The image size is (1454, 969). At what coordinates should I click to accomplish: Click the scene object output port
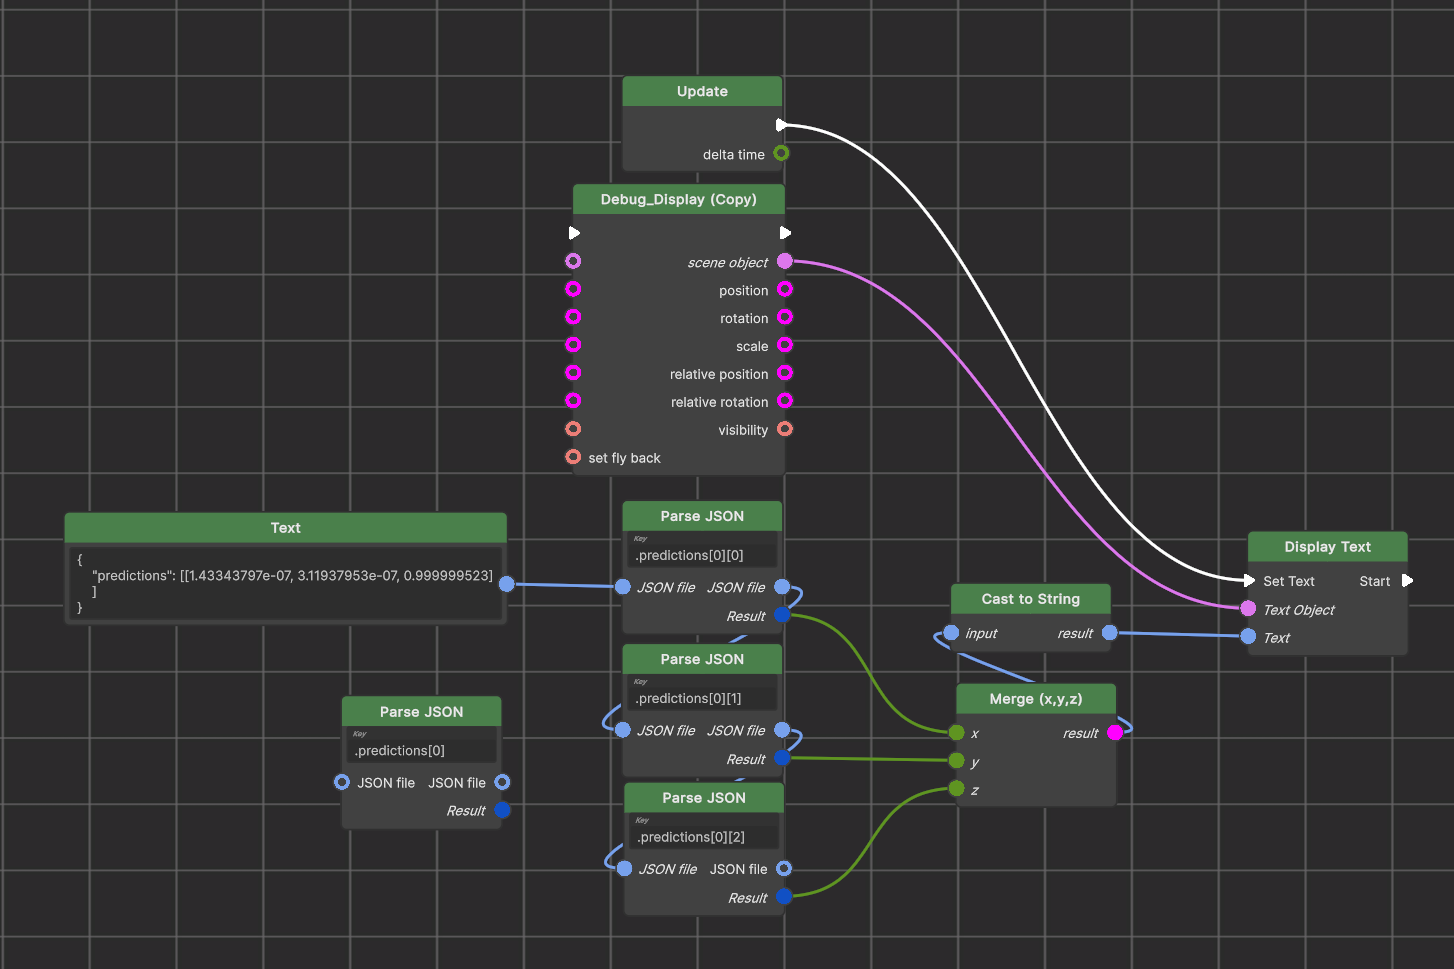785,261
